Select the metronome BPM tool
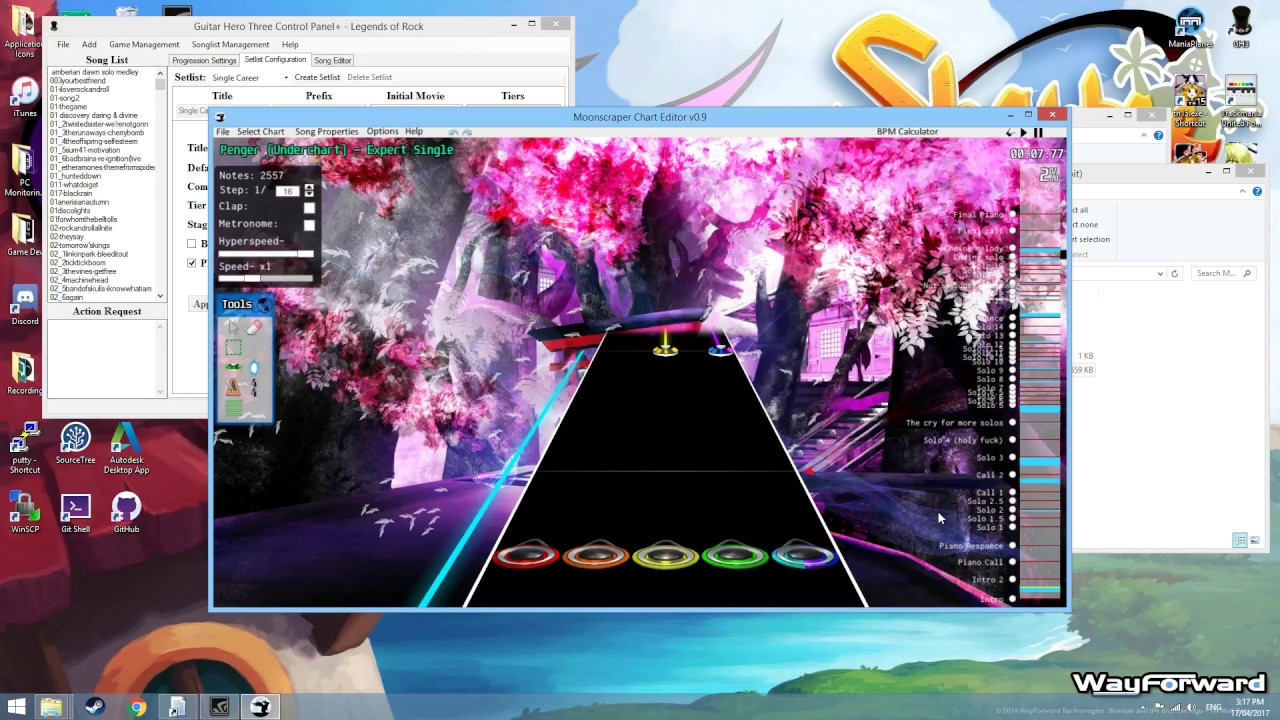 [233, 387]
